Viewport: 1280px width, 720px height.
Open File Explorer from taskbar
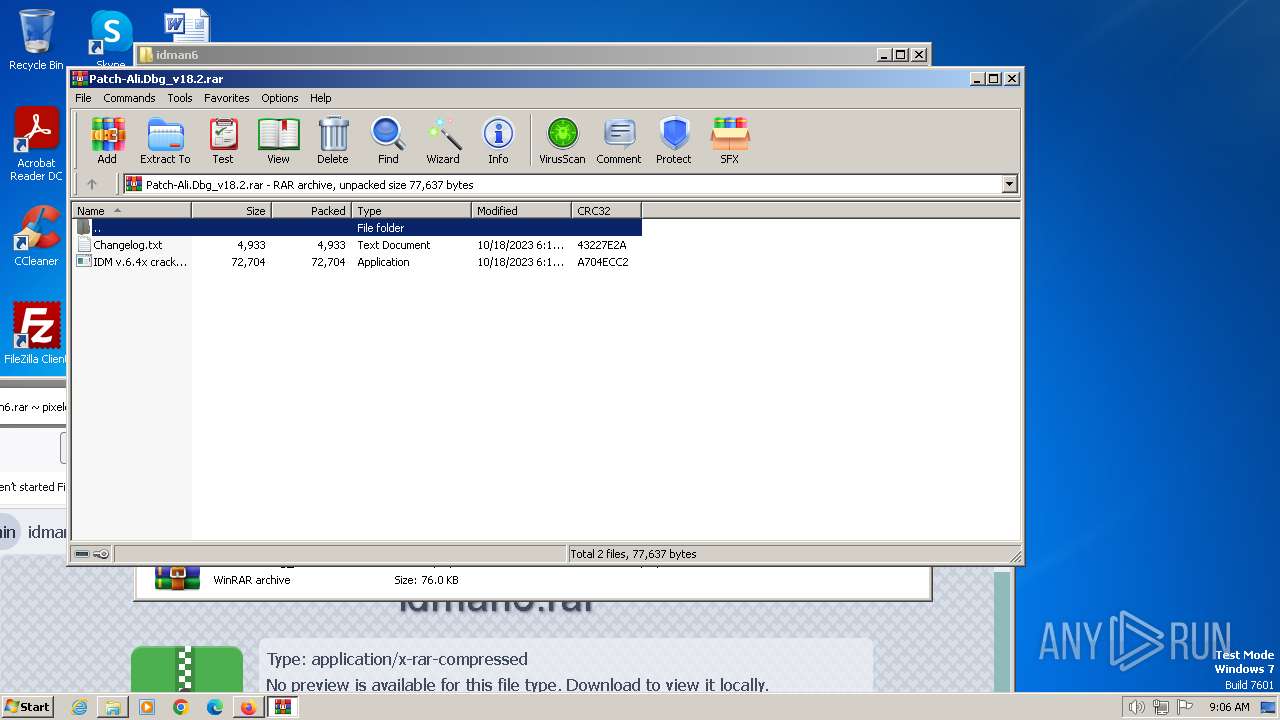(x=113, y=707)
